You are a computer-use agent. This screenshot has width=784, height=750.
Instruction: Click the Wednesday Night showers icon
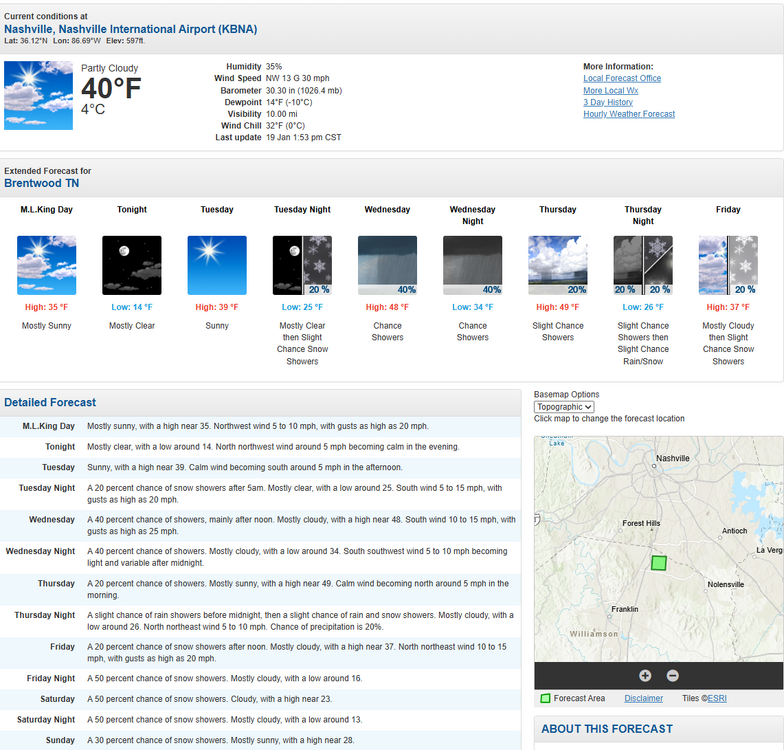pyautogui.click(x=472, y=265)
